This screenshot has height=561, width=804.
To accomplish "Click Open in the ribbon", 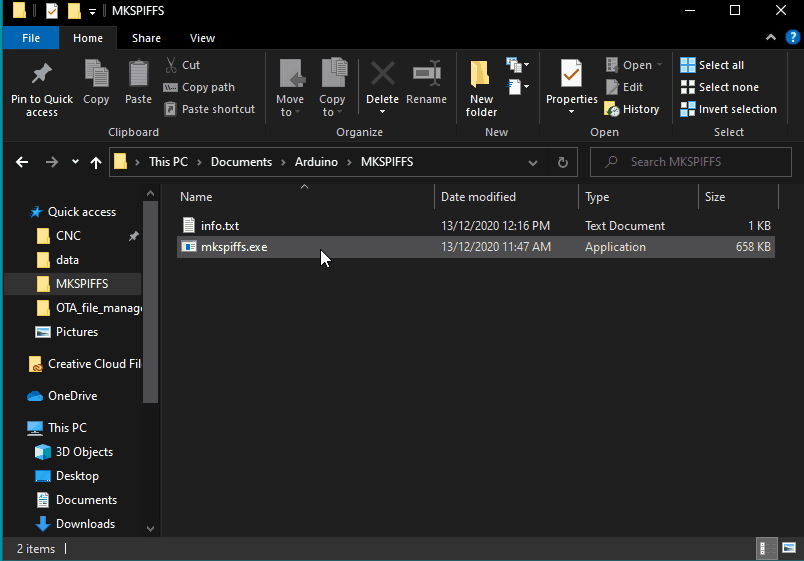I will 634,65.
